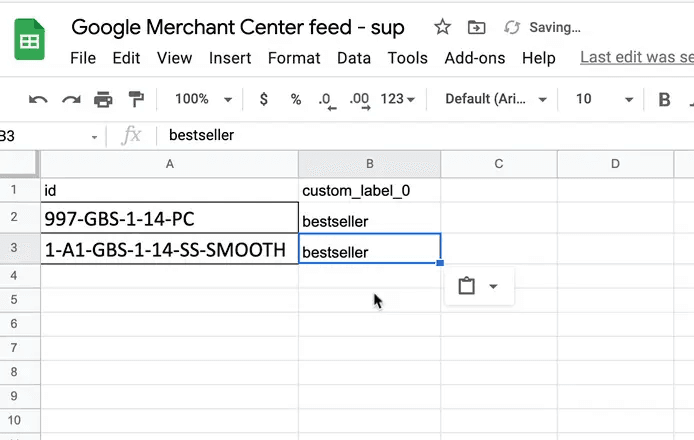This screenshot has width=694, height=440.
Task: Format as percent
Action: [x=296, y=99]
